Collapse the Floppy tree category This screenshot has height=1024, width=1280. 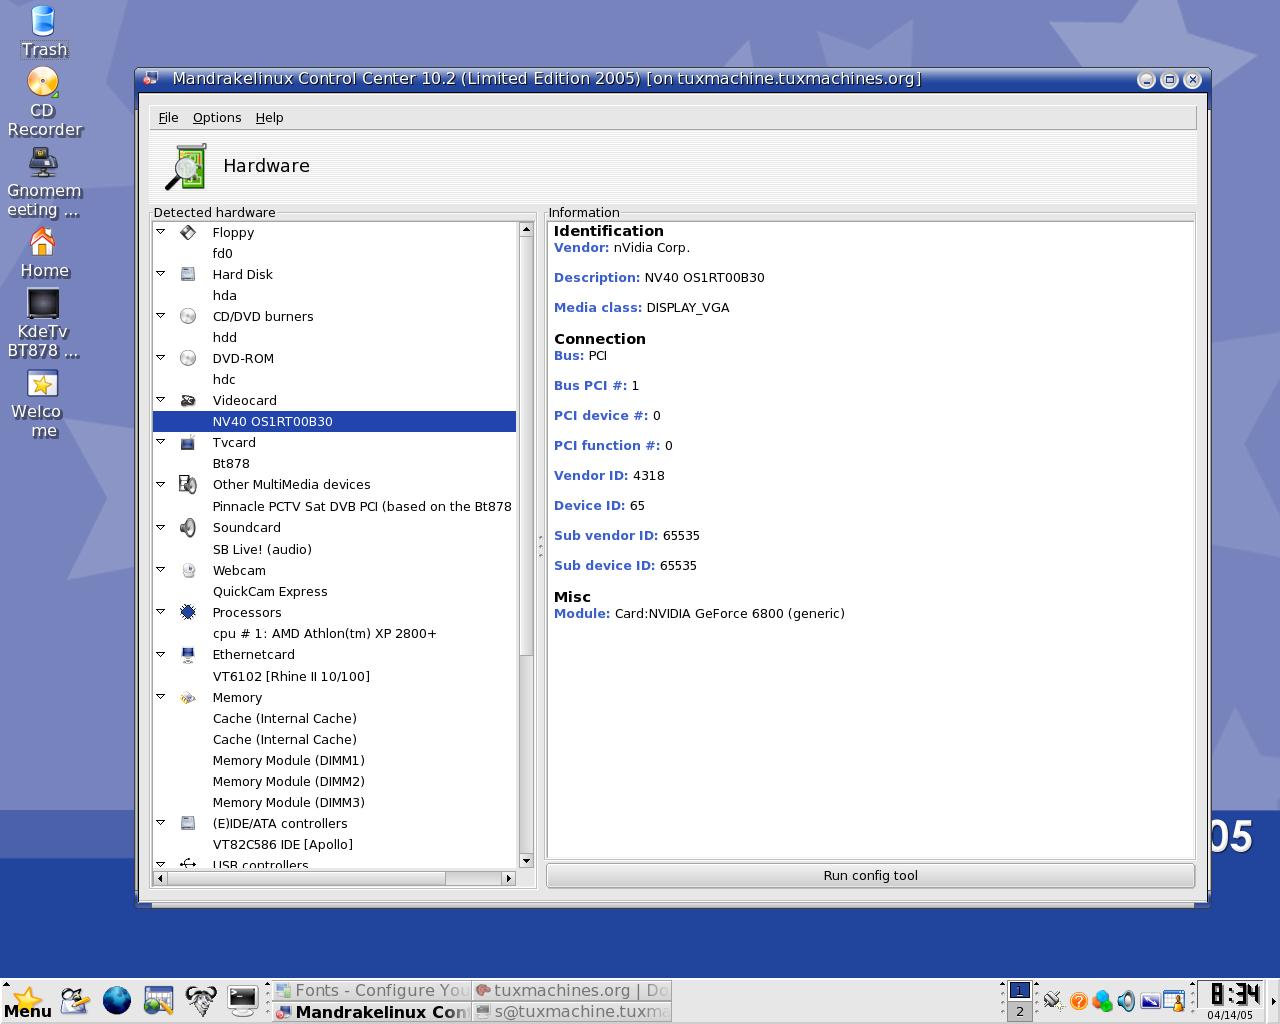pyautogui.click(x=160, y=231)
